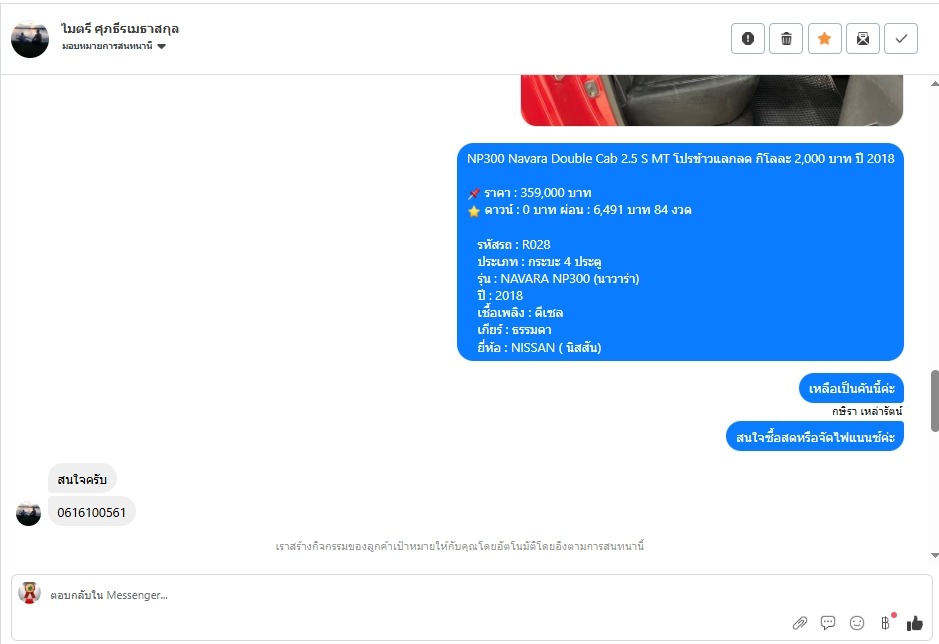Open reply-as page avatar selector
Viewport: 939px width, 644px height.
pos(29,592)
